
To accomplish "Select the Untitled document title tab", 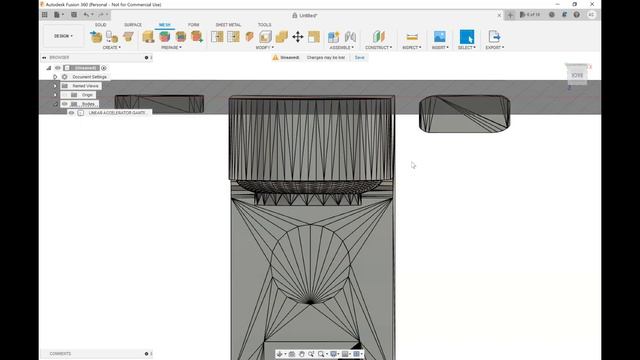I will pyautogui.click(x=305, y=16).
